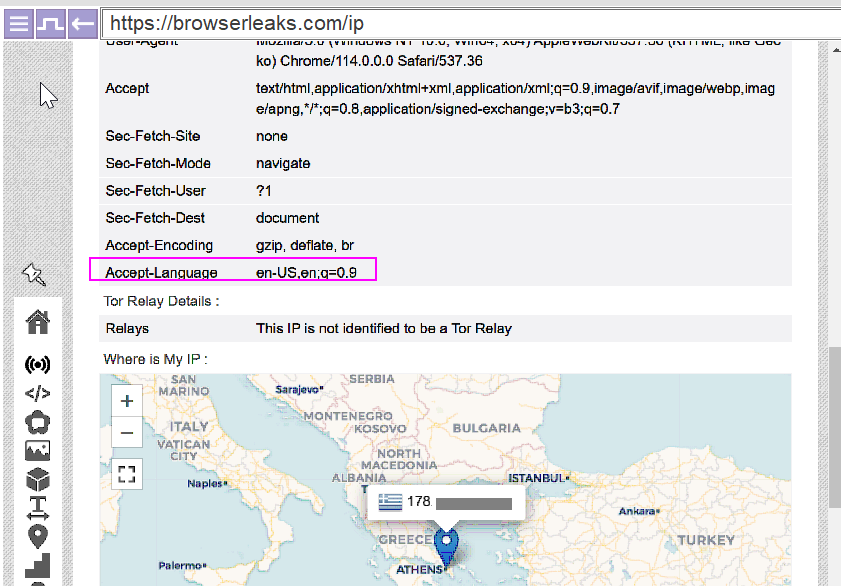Image resolution: width=841 pixels, height=586 pixels.
Task: Open the code brackets sidebar icon
Action: [37, 393]
